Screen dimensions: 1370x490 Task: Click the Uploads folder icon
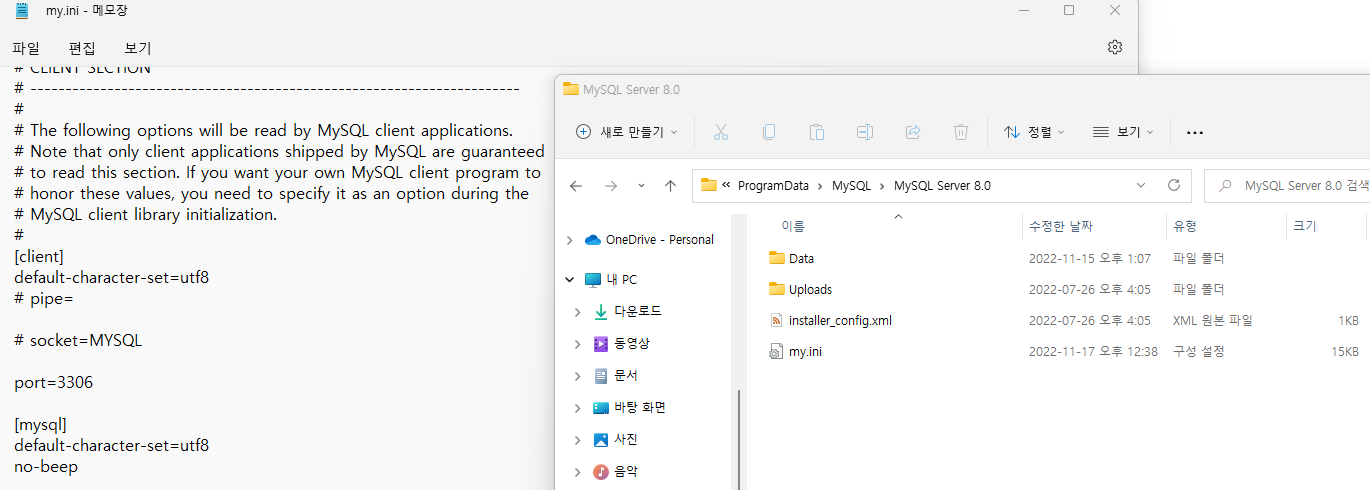(777, 289)
